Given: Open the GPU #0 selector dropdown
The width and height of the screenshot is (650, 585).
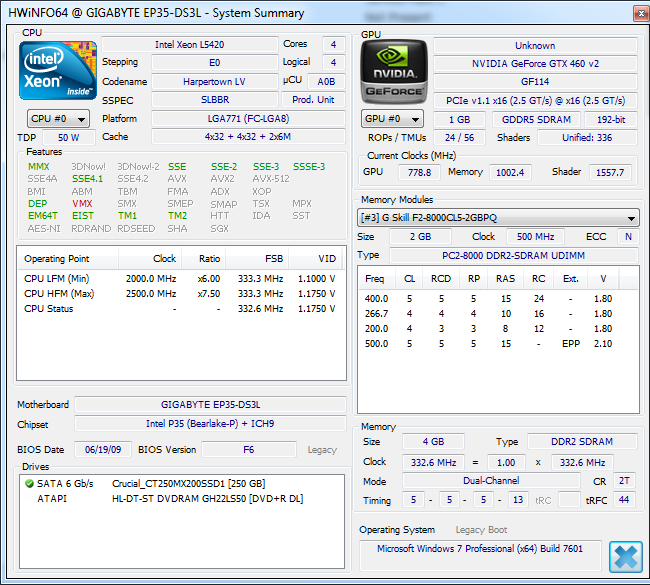Looking at the screenshot, I should (x=392, y=119).
